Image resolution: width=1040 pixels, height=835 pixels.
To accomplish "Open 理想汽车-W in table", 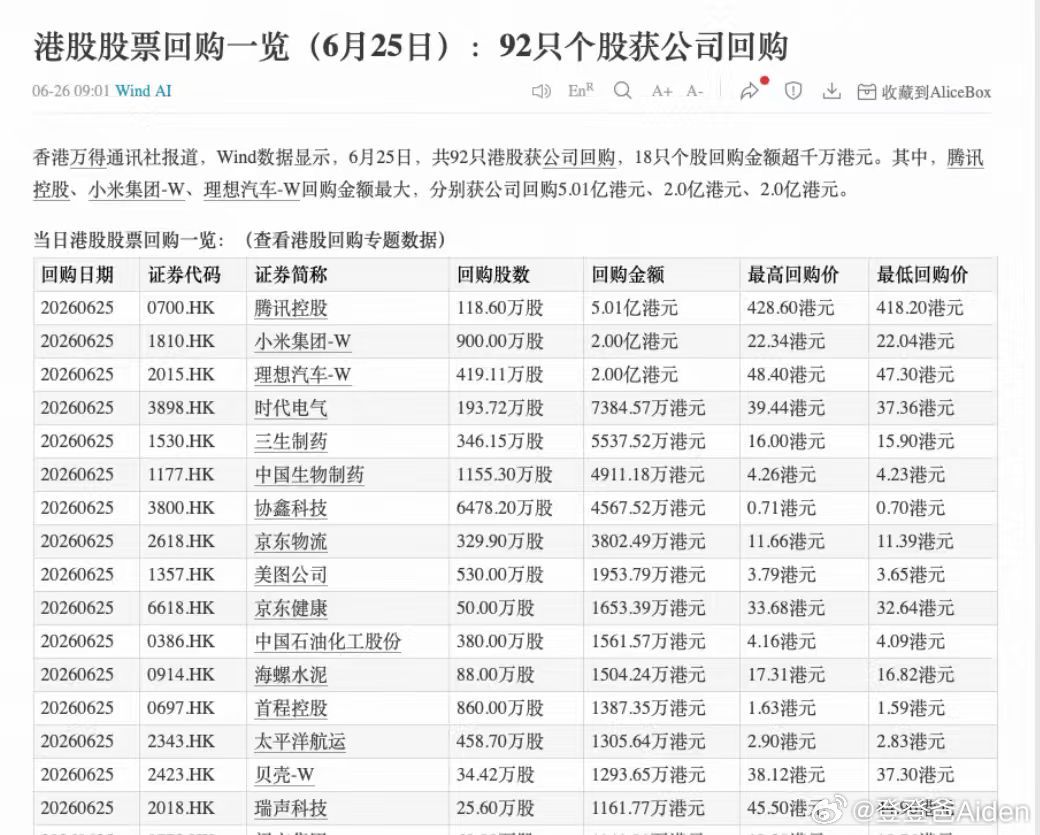I will tap(302, 375).
